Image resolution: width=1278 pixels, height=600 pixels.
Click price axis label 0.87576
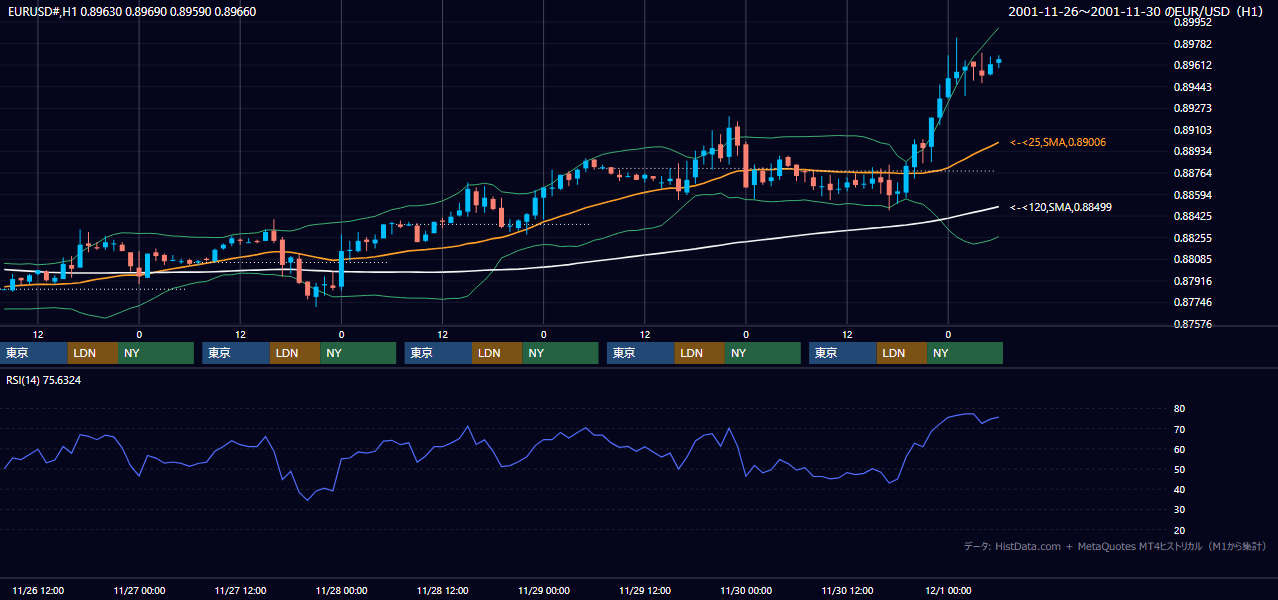[x=1193, y=324]
